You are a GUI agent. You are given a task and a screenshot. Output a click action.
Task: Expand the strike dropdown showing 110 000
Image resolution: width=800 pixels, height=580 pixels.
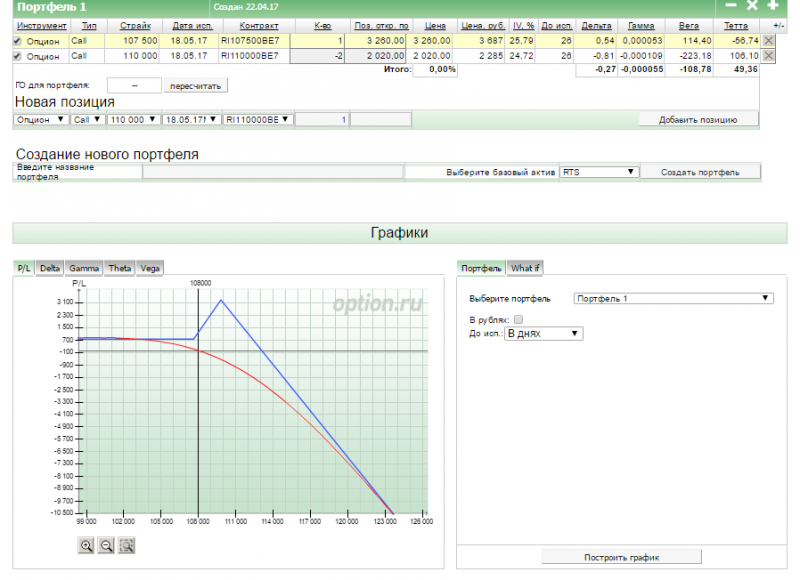[x=133, y=119]
